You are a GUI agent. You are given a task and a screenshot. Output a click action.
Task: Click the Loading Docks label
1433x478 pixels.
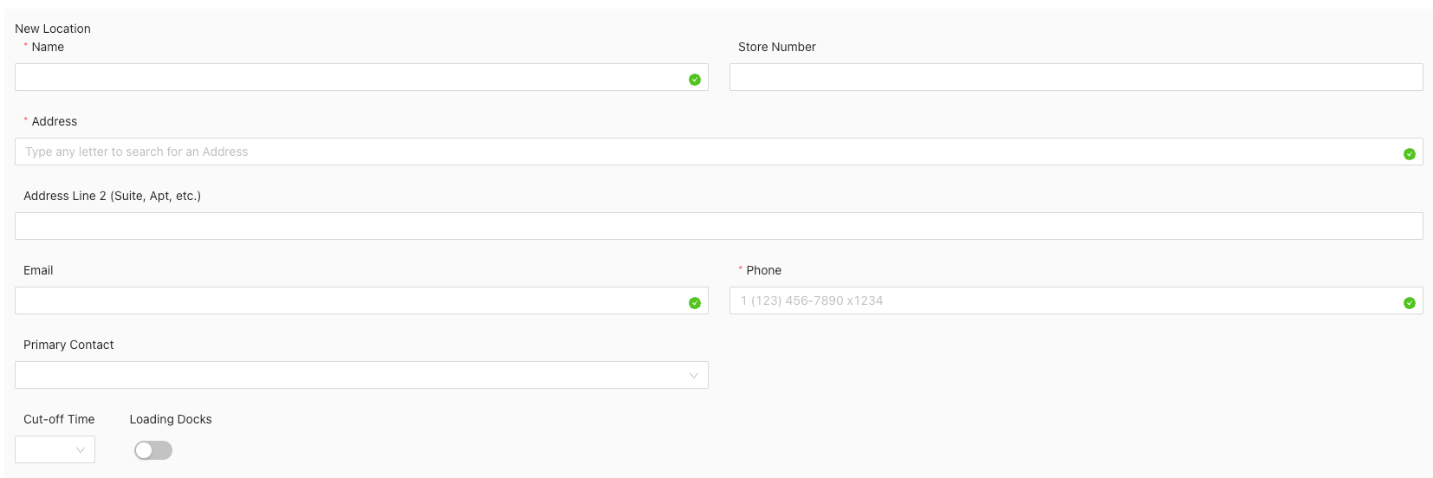click(x=170, y=419)
